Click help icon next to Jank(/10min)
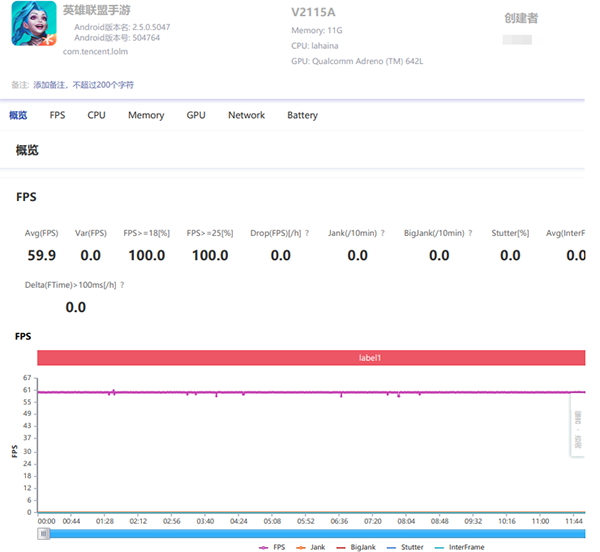Viewport: 600px width, 552px height. tap(384, 233)
